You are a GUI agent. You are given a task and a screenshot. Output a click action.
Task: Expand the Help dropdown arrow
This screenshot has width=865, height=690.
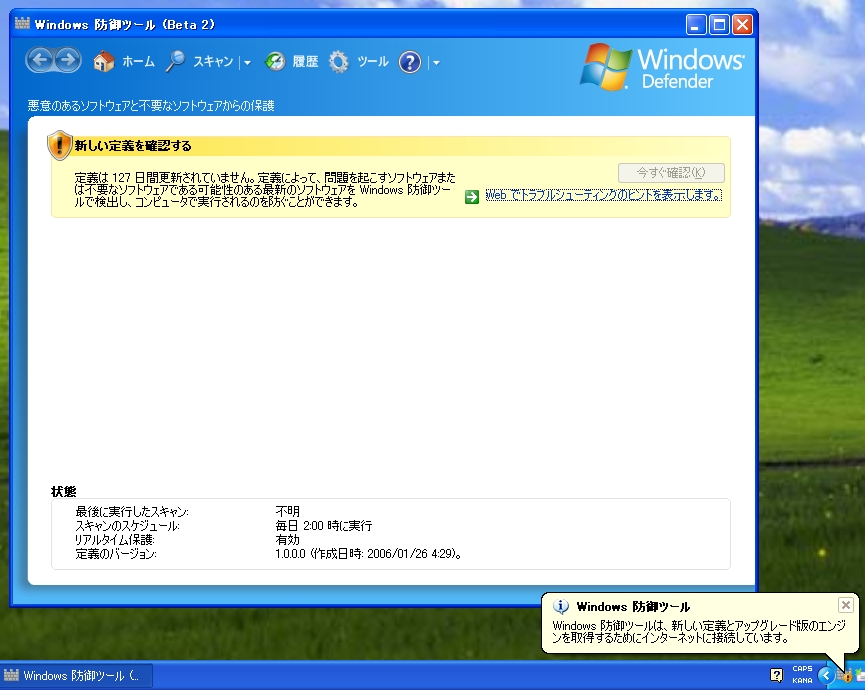[436, 63]
